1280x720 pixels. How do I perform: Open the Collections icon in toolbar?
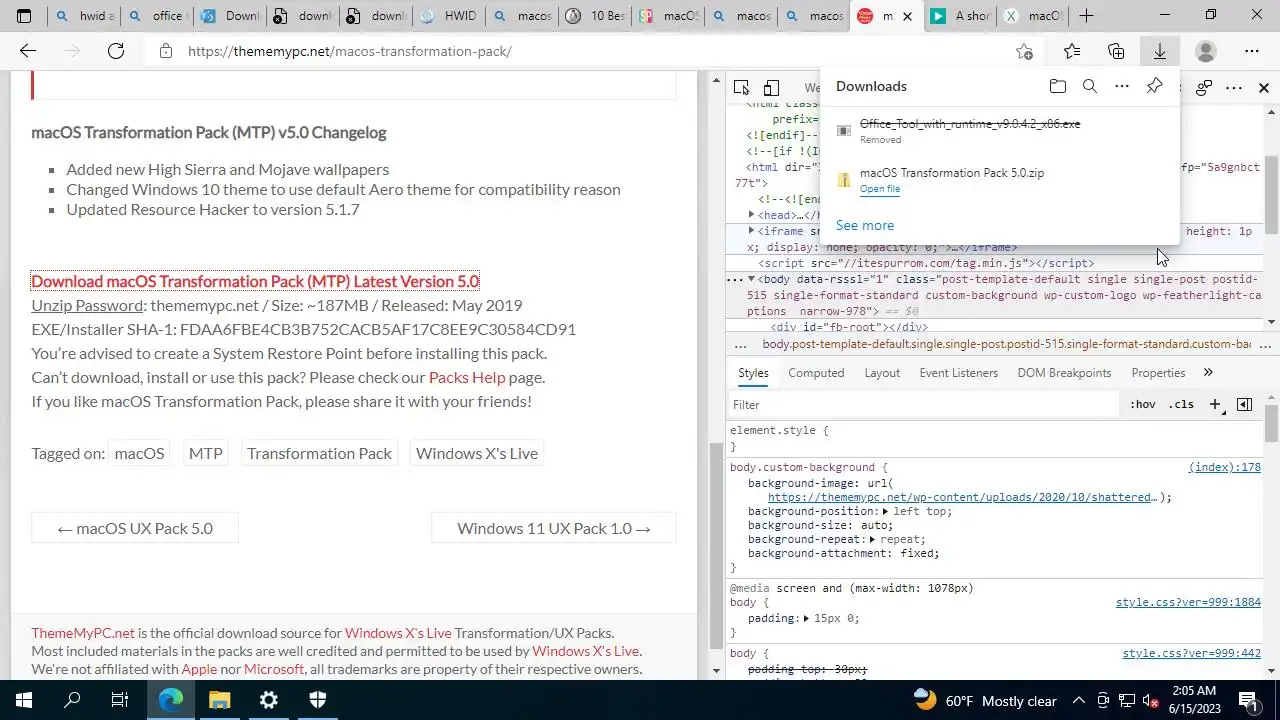pyautogui.click(x=1116, y=51)
